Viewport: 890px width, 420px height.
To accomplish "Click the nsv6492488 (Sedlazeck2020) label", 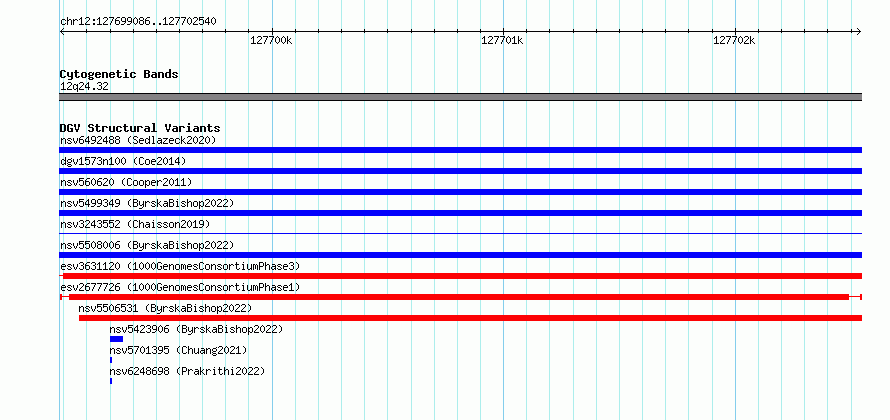I will point(138,140).
